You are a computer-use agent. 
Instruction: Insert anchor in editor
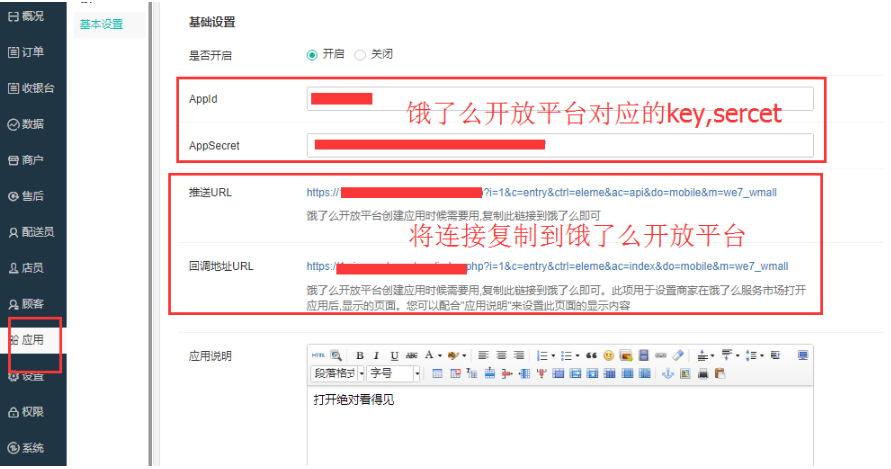coord(668,373)
